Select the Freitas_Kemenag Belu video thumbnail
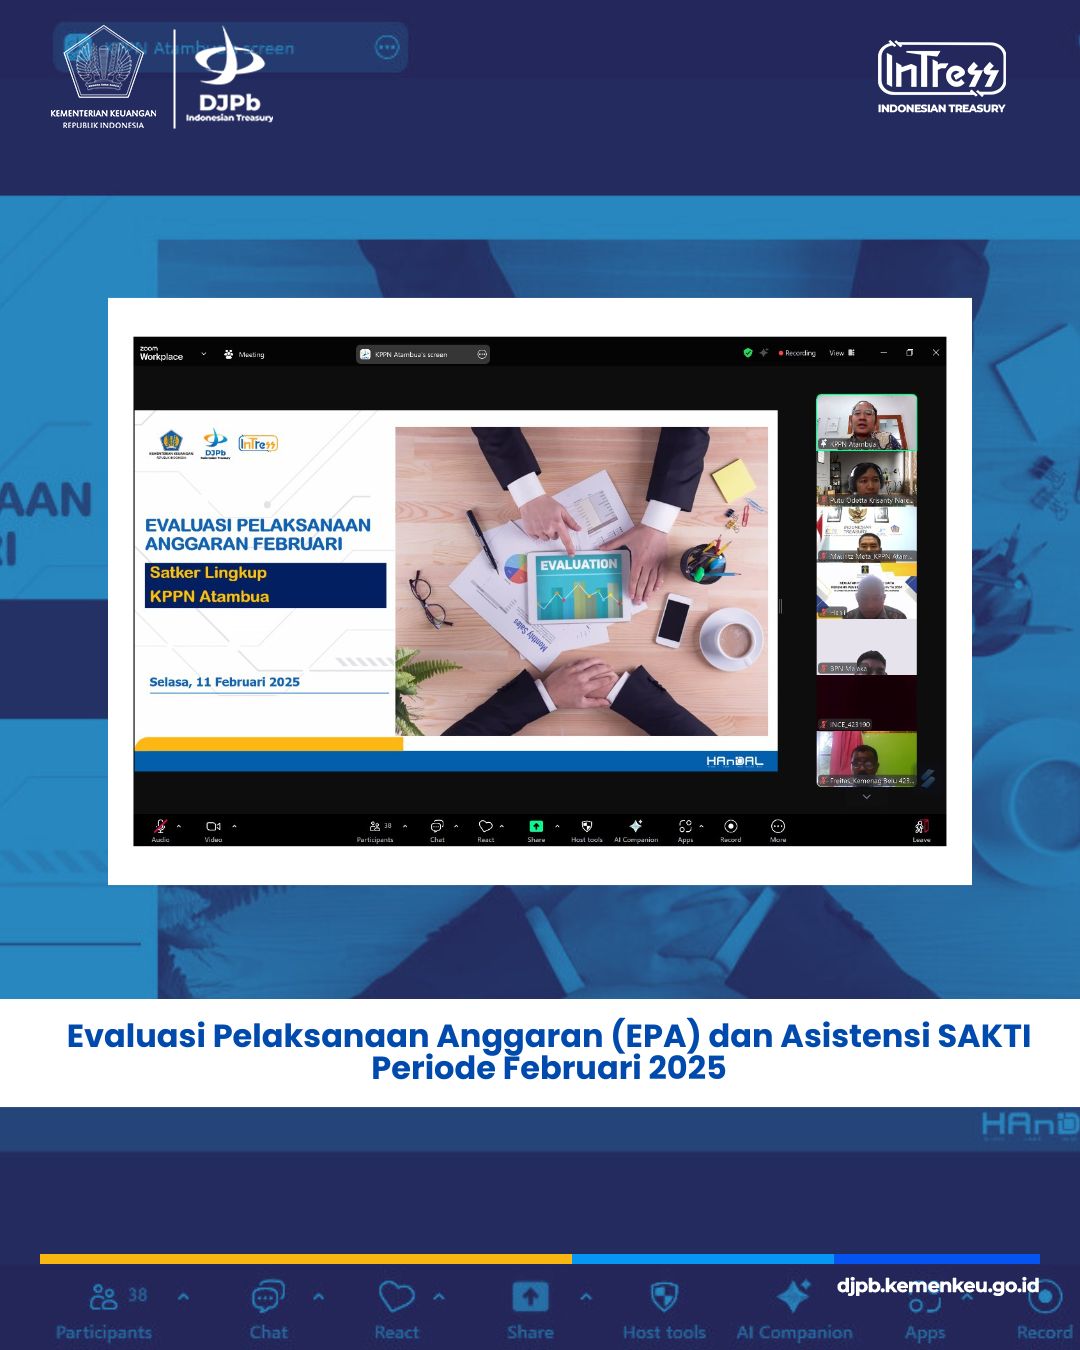The image size is (1080, 1350). tap(866, 758)
